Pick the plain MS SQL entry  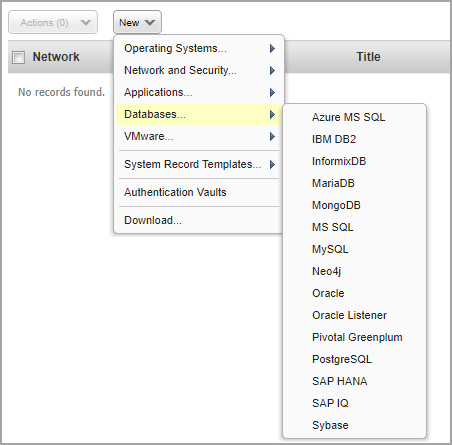(354, 227)
